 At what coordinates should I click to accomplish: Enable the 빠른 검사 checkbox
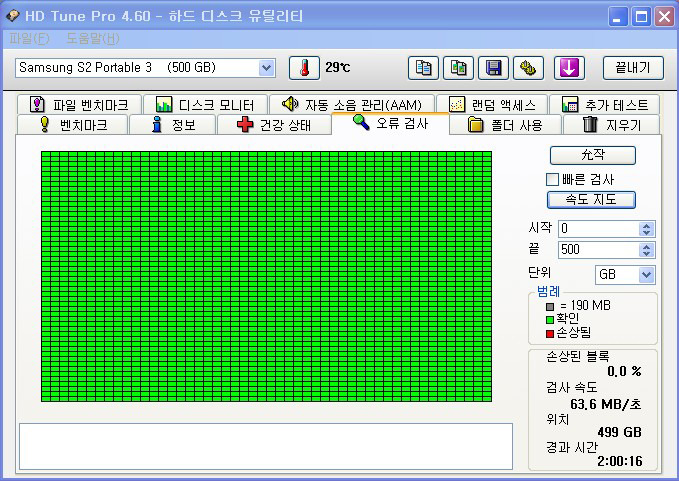point(552,179)
